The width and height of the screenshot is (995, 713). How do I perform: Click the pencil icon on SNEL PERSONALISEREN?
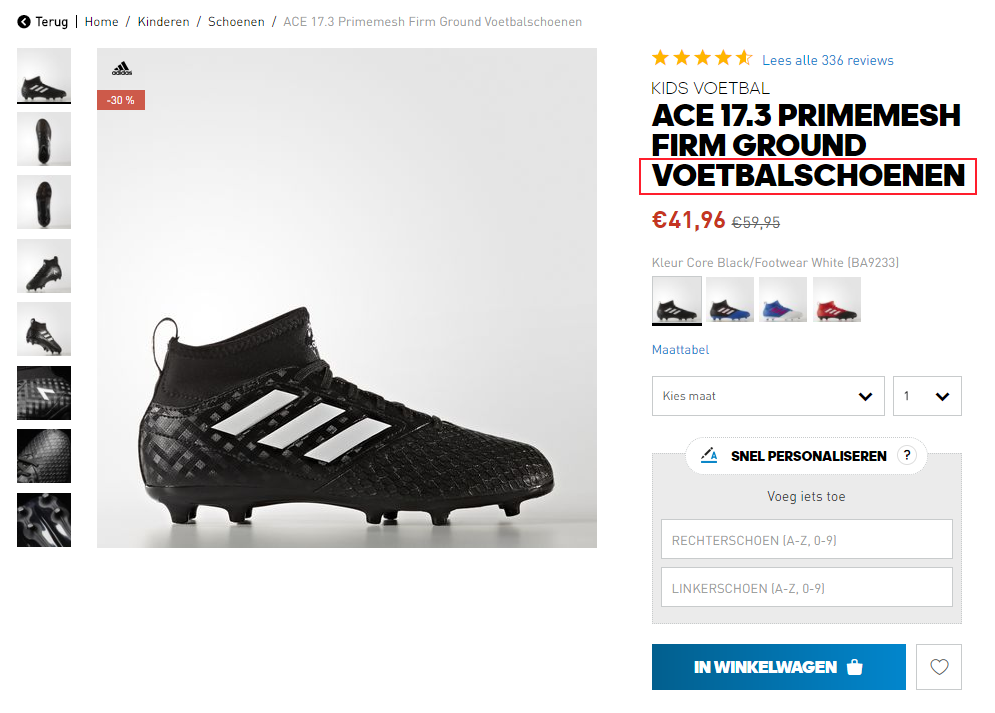(711, 455)
